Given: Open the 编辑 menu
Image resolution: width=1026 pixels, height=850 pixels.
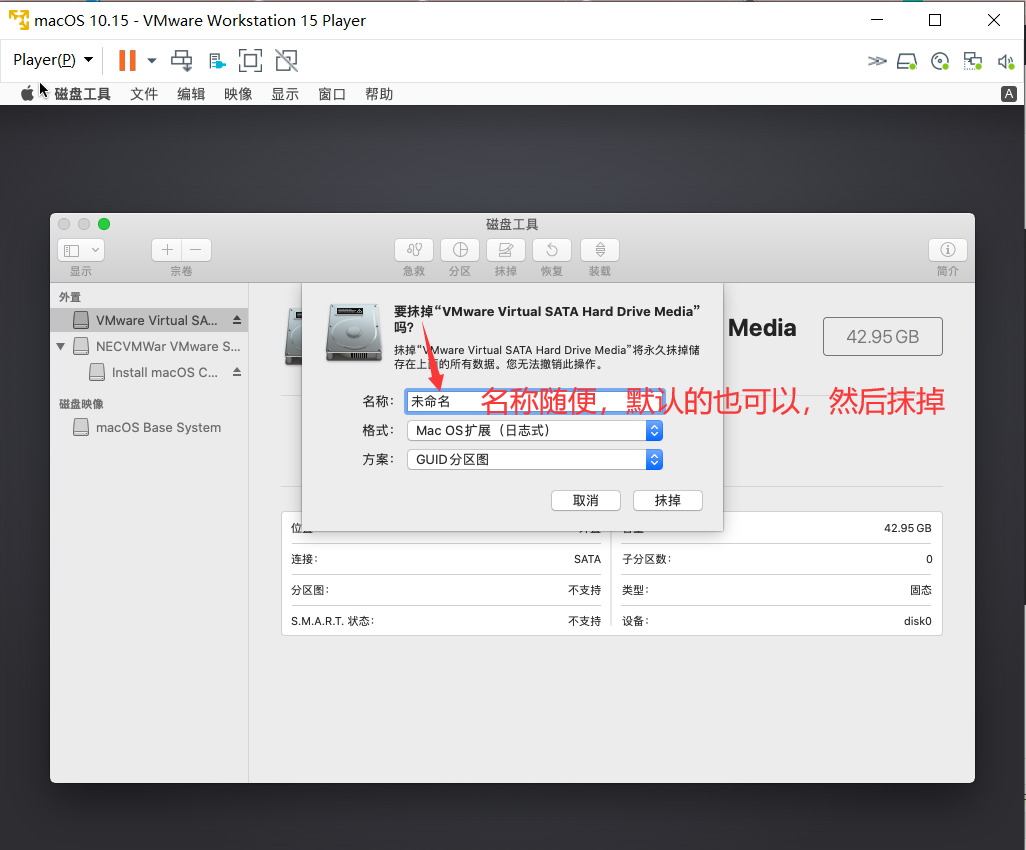Looking at the screenshot, I should coord(191,94).
